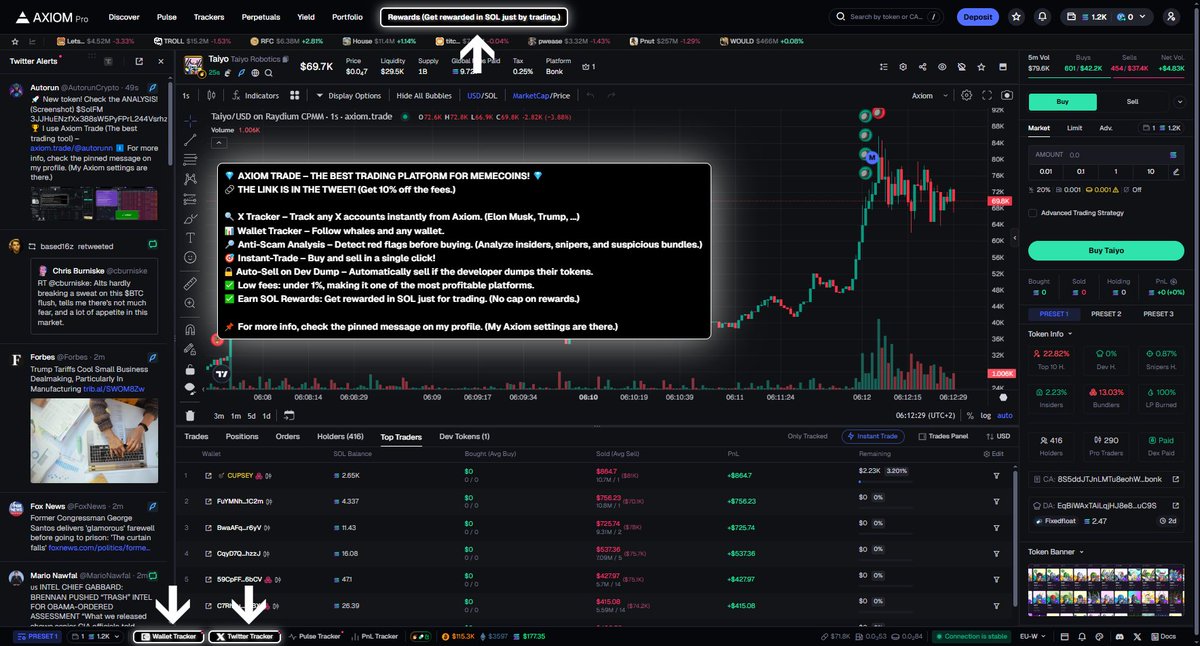Open the filter funnel for CUPSEY row
The image size is (1200, 646).
coord(996,475)
